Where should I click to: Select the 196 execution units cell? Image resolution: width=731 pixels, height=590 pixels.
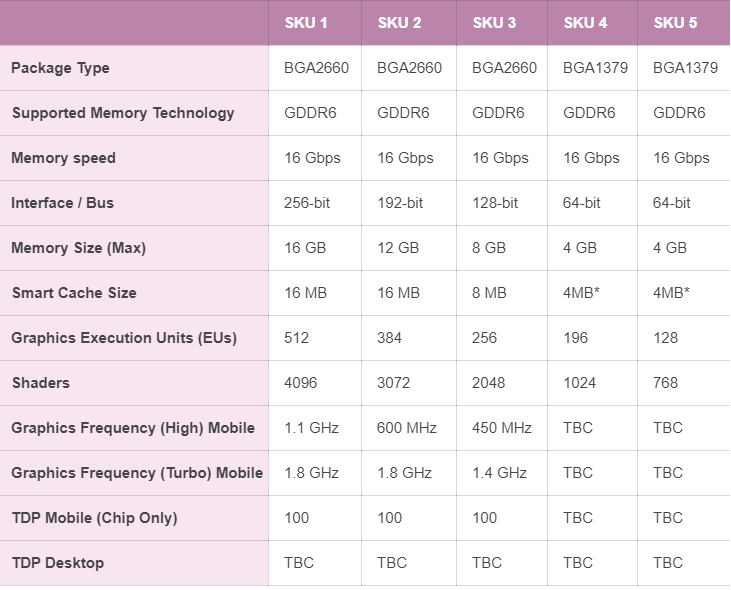576,338
